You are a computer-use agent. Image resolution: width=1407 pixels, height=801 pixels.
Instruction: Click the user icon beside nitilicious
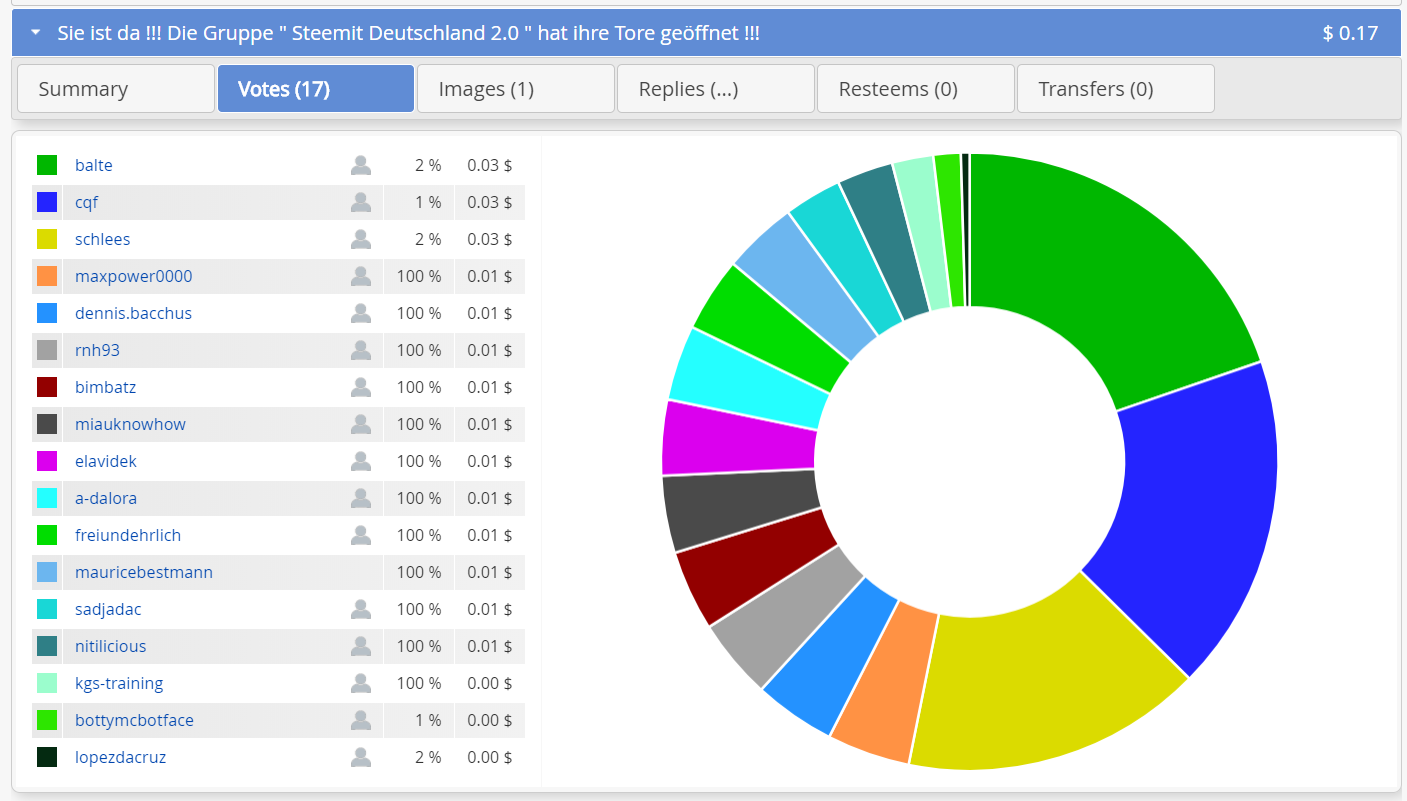click(361, 646)
